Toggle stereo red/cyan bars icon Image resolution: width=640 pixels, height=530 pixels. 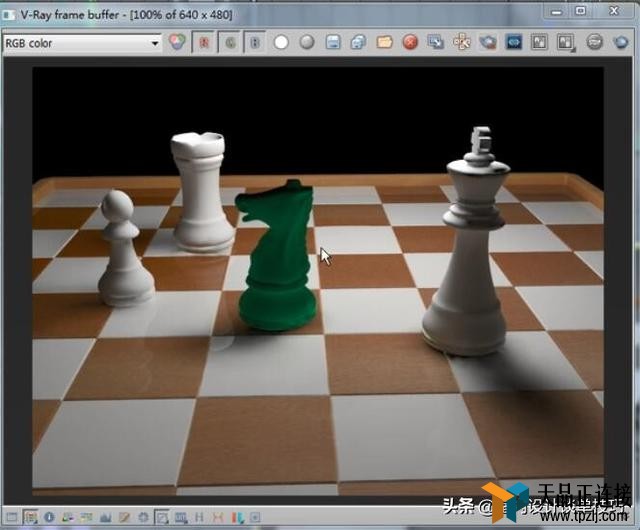237,517
